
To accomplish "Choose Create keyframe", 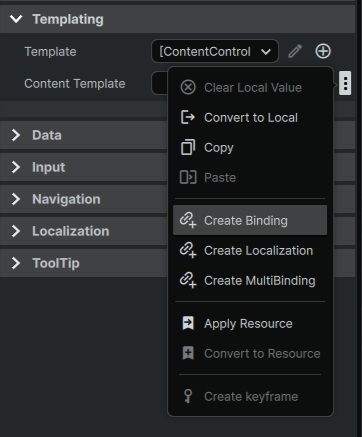I will coord(250,396).
